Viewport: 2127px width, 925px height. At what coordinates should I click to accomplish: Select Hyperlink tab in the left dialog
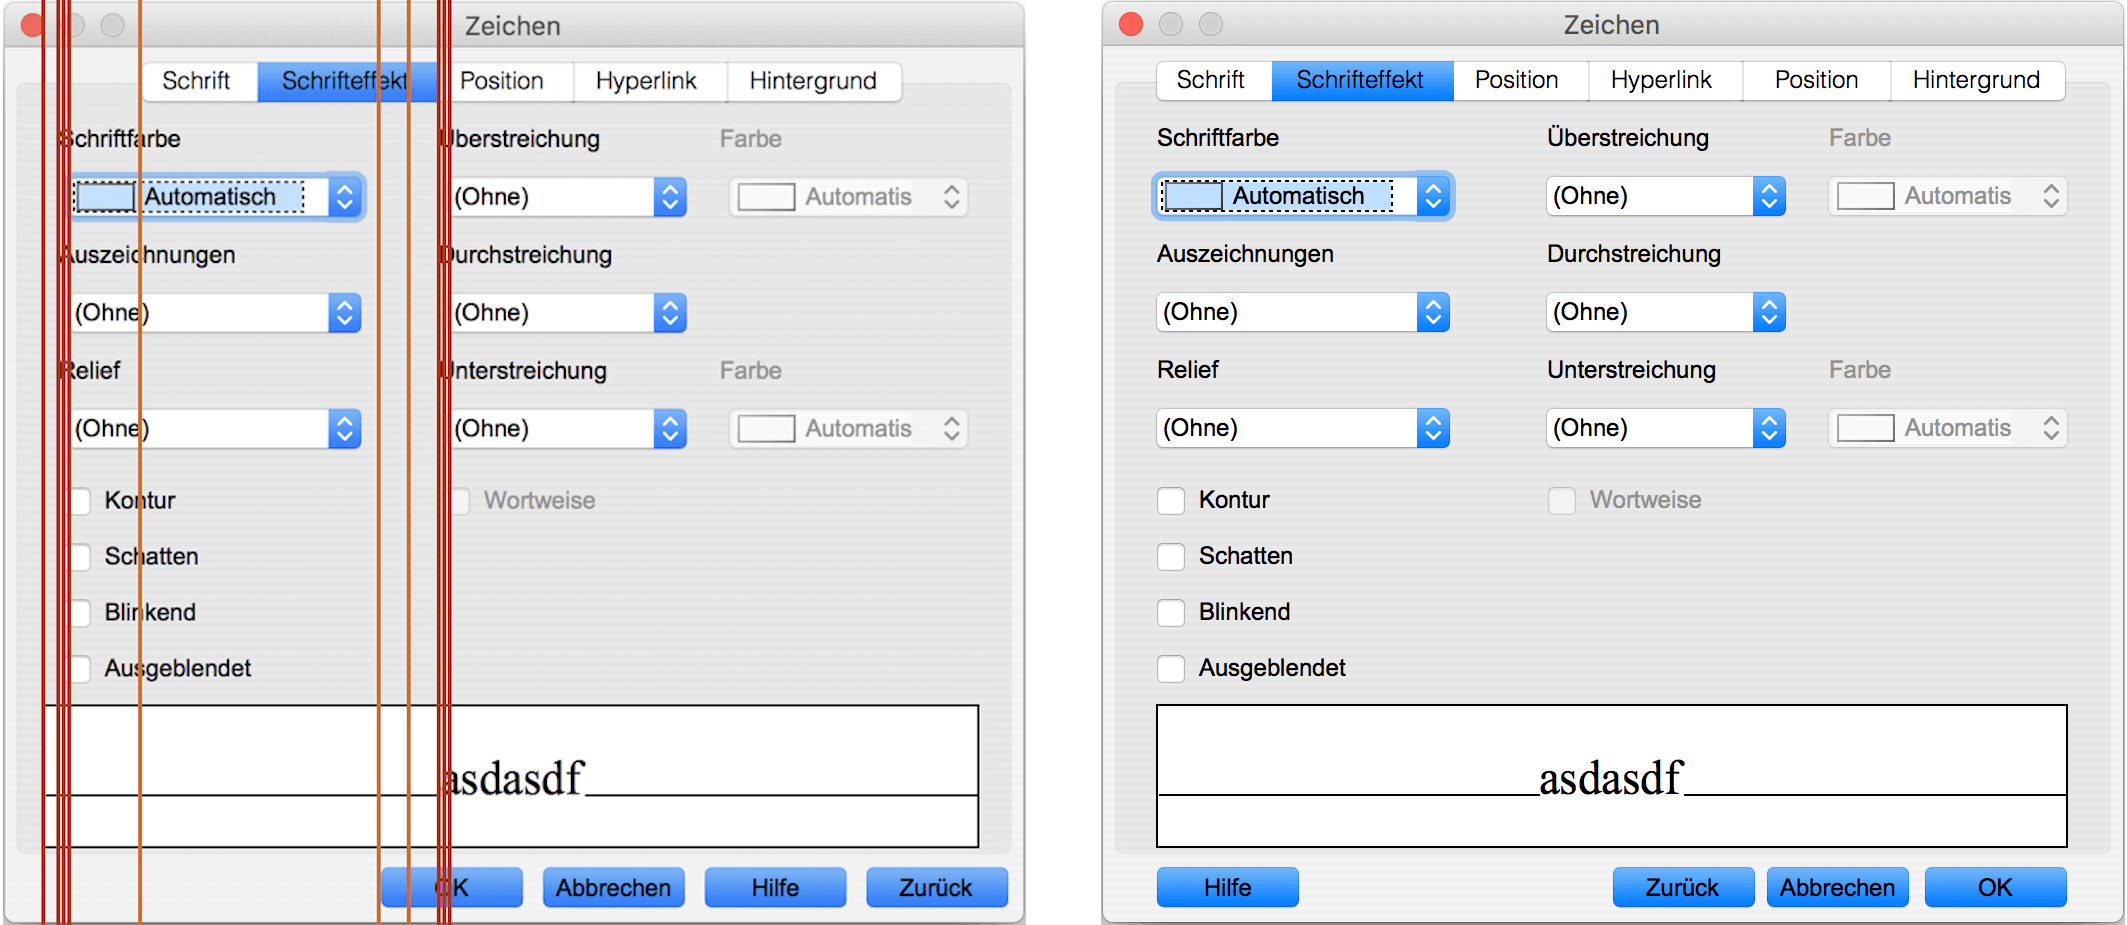click(646, 81)
